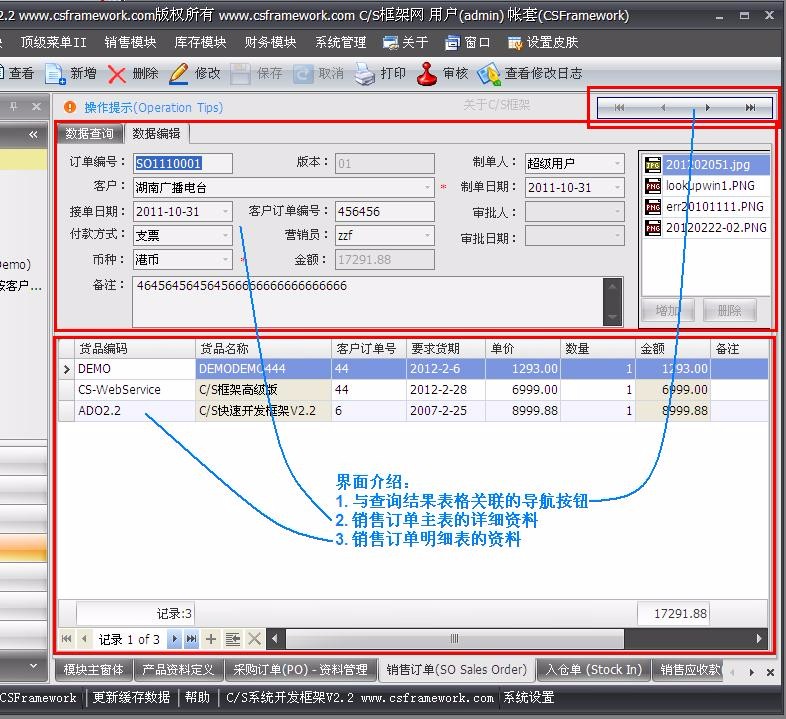Open the 系统管理 menu
Screen dimensions: 786x719
click(x=340, y=43)
